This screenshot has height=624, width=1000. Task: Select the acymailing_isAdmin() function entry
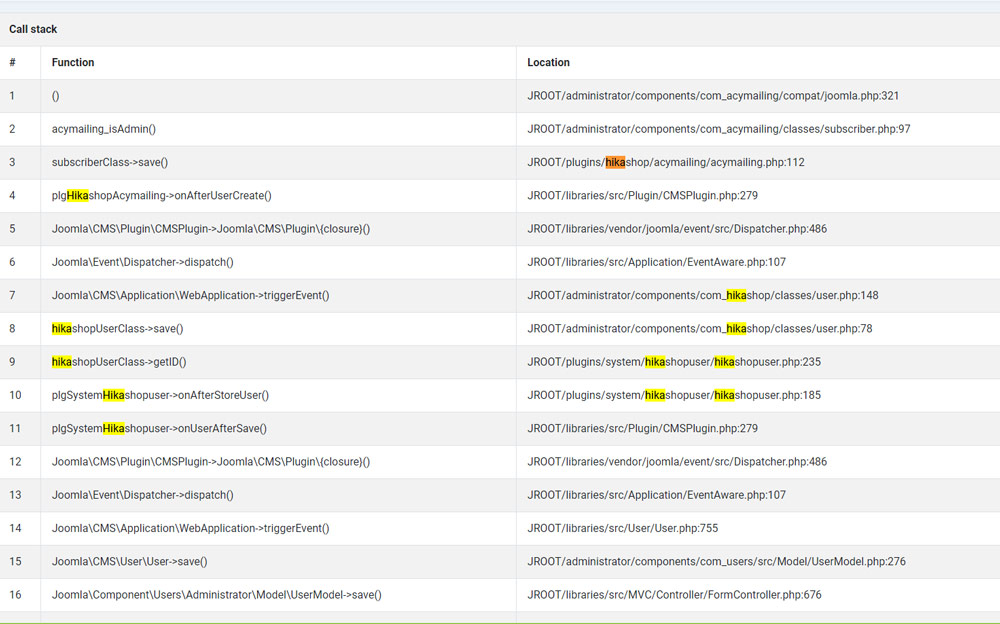pos(104,129)
